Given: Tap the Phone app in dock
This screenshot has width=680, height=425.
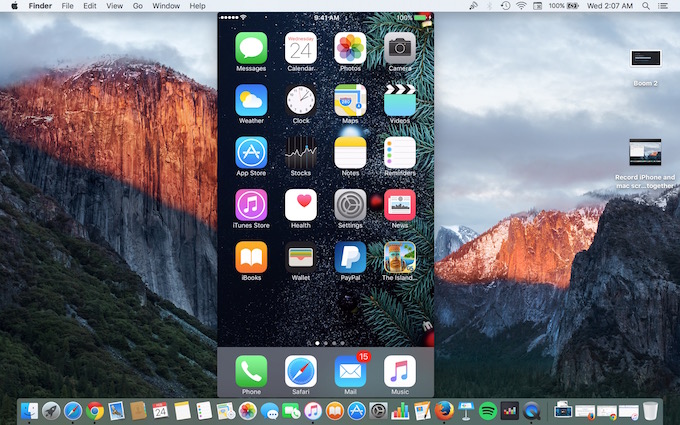Looking at the screenshot, I should (251, 371).
